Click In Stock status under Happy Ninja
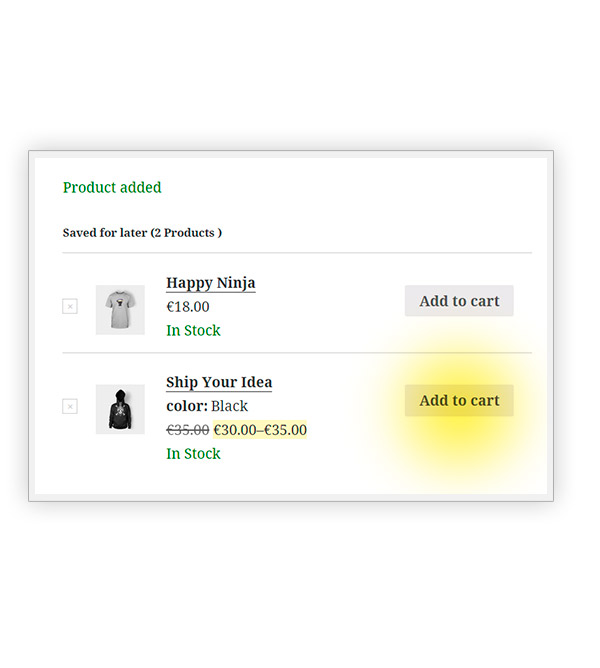The height and width of the screenshot is (668, 600). click(193, 330)
